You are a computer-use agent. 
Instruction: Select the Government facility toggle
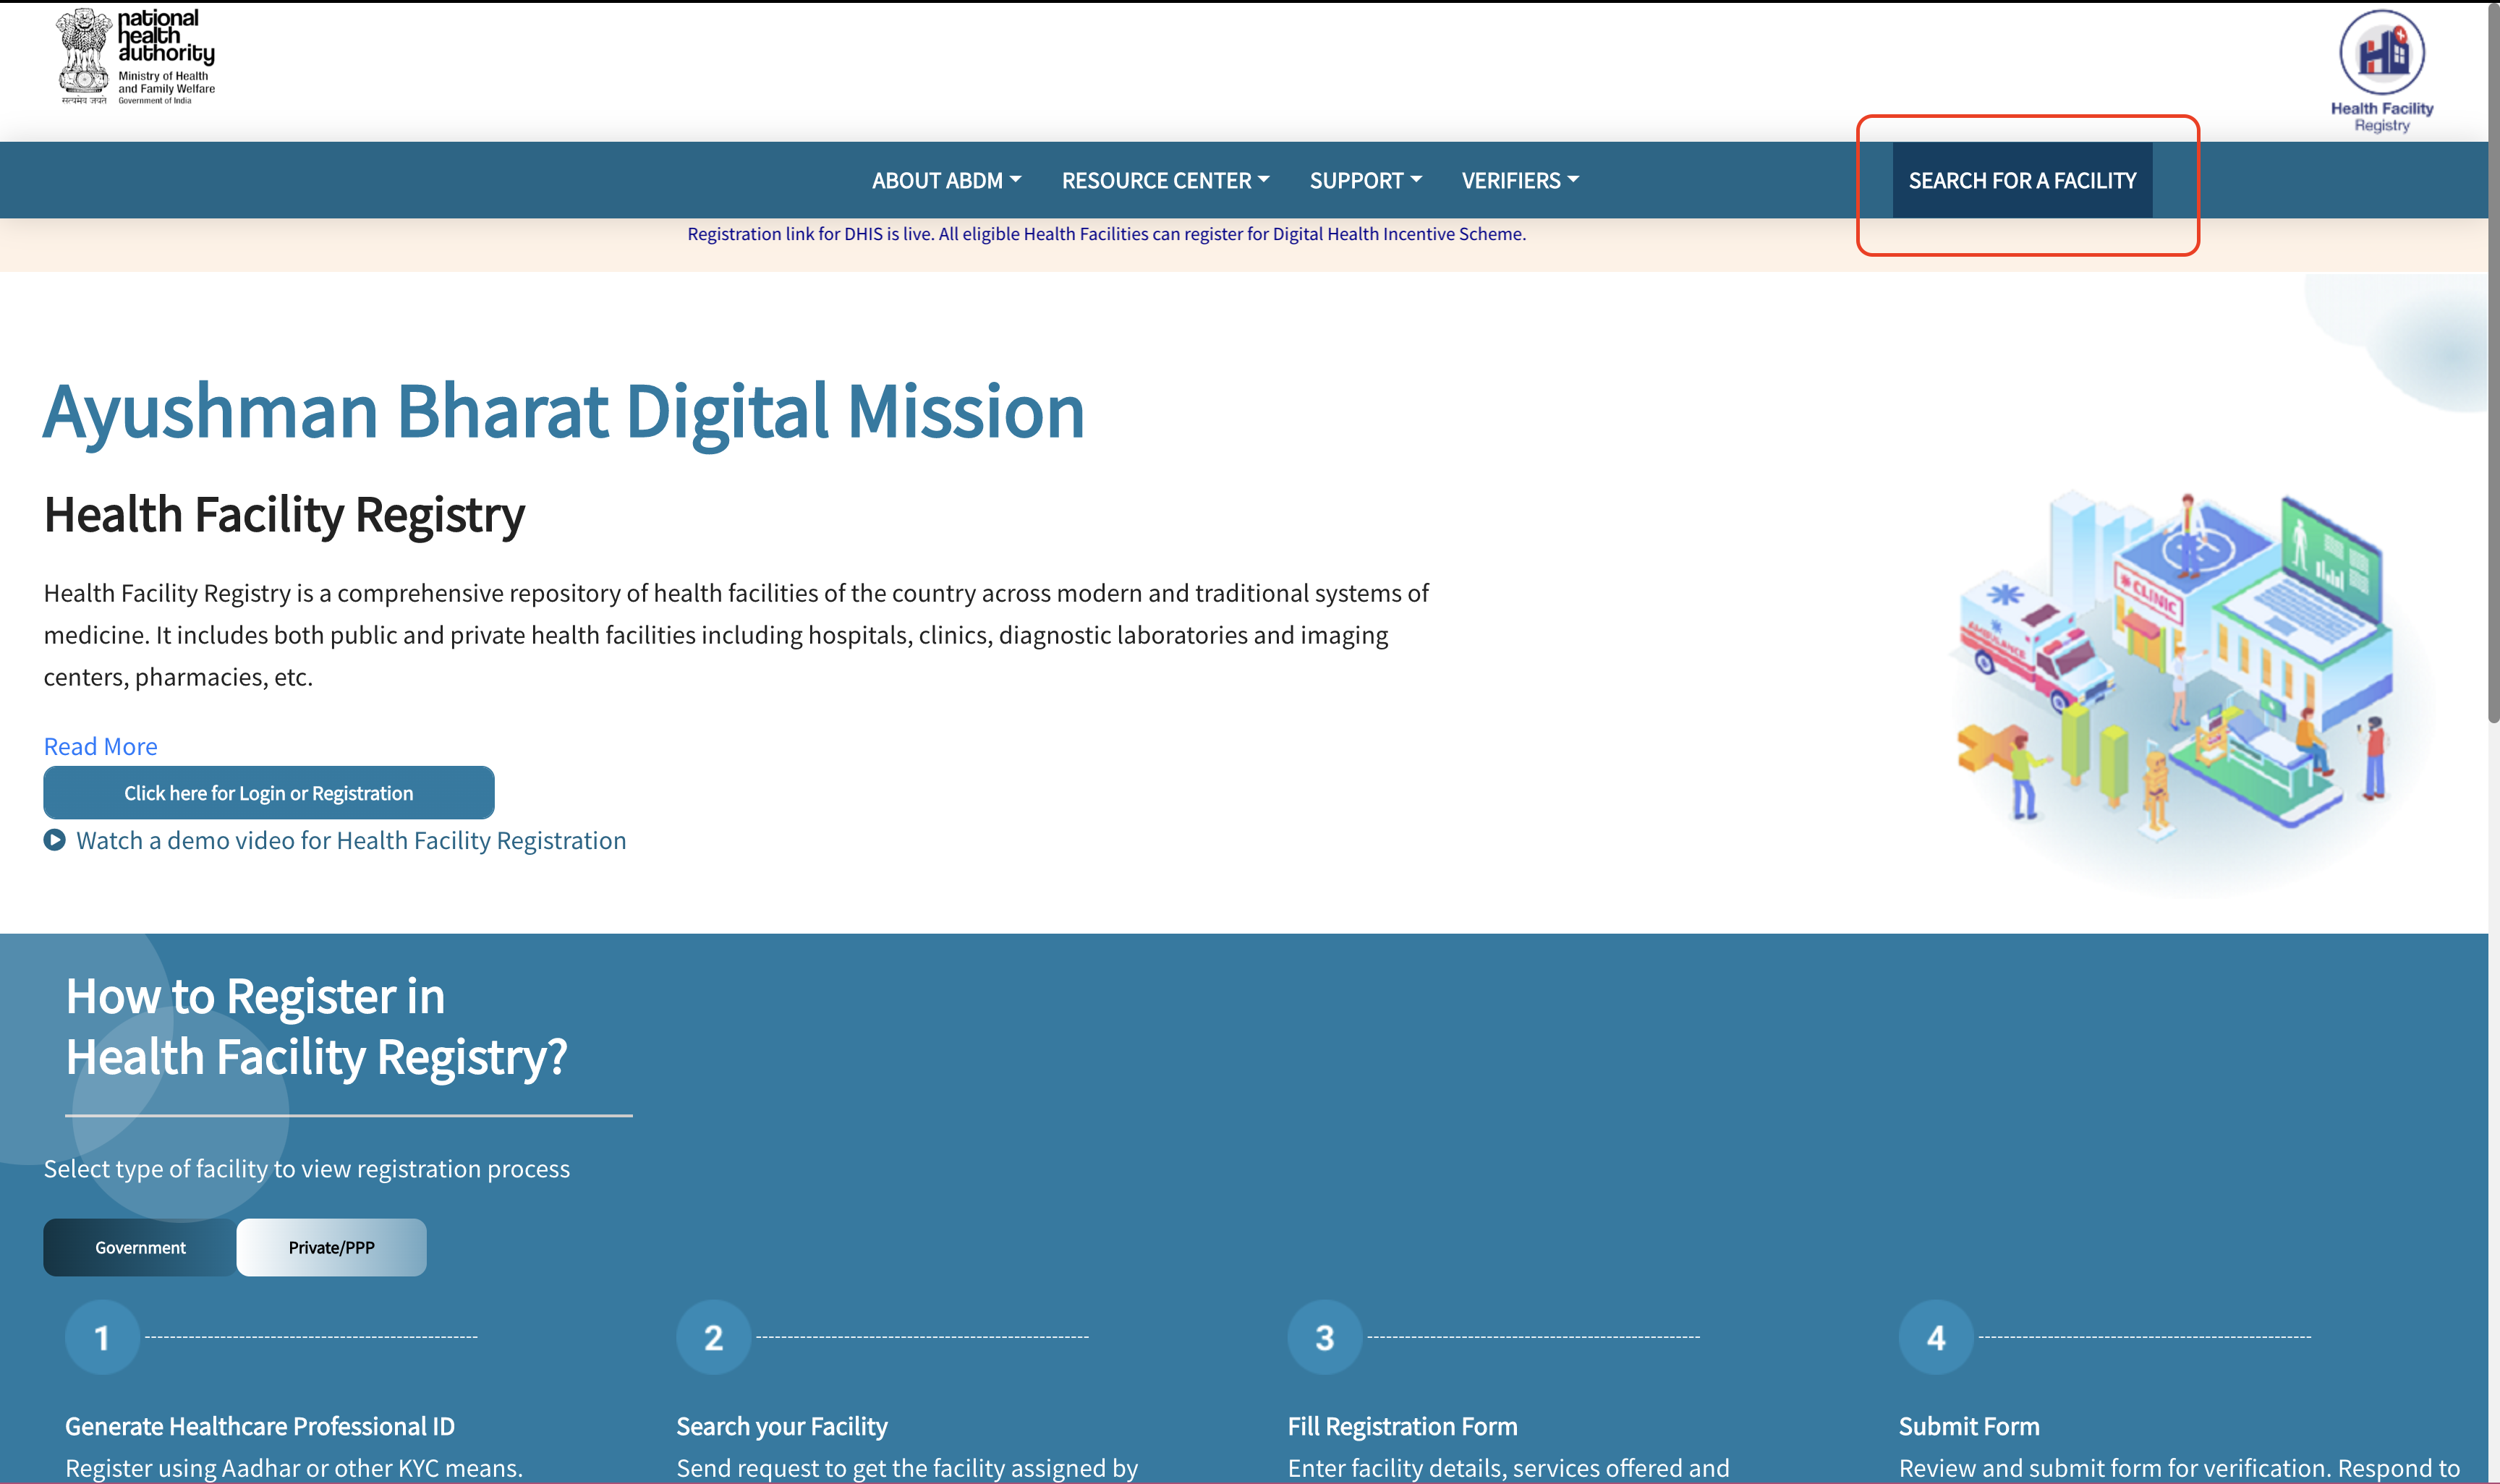(x=140, y=1248)
